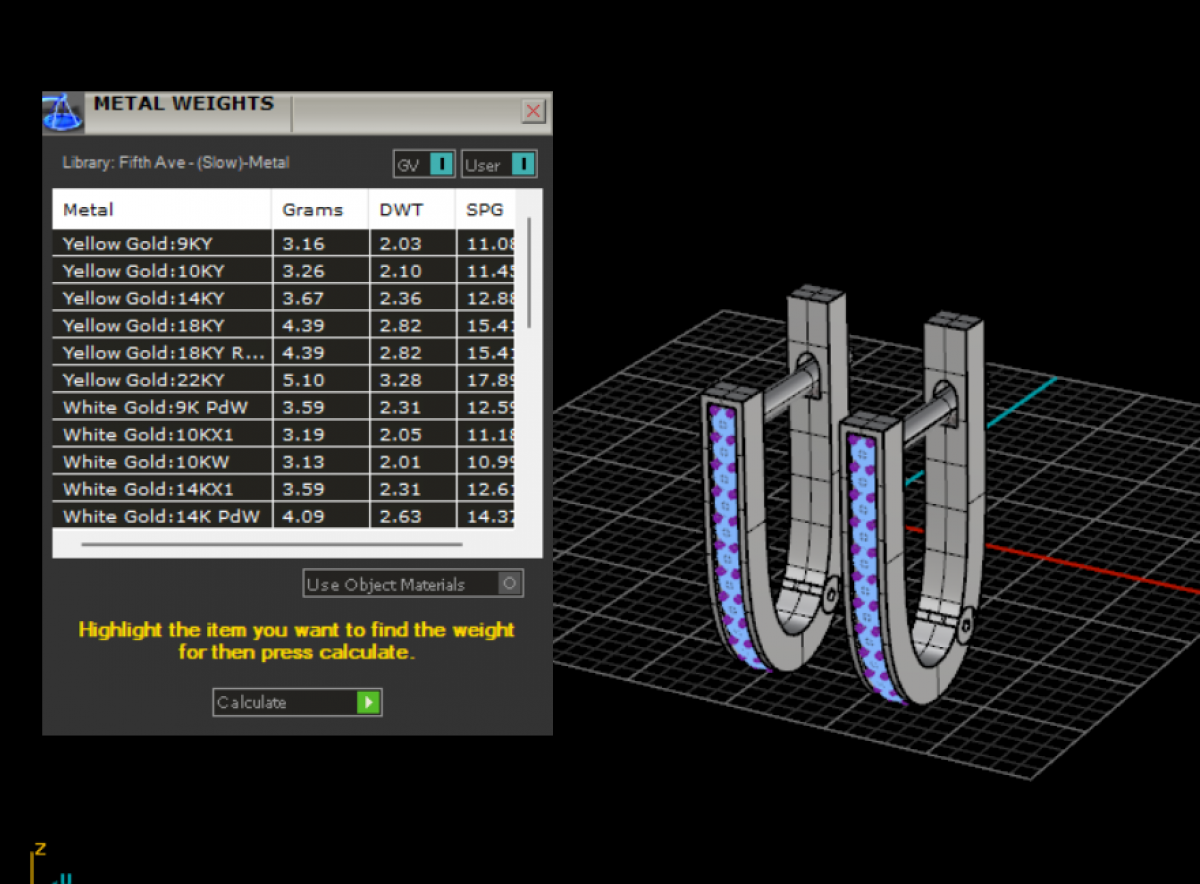Select Yellow Gold:9KY row

(160, 243)
